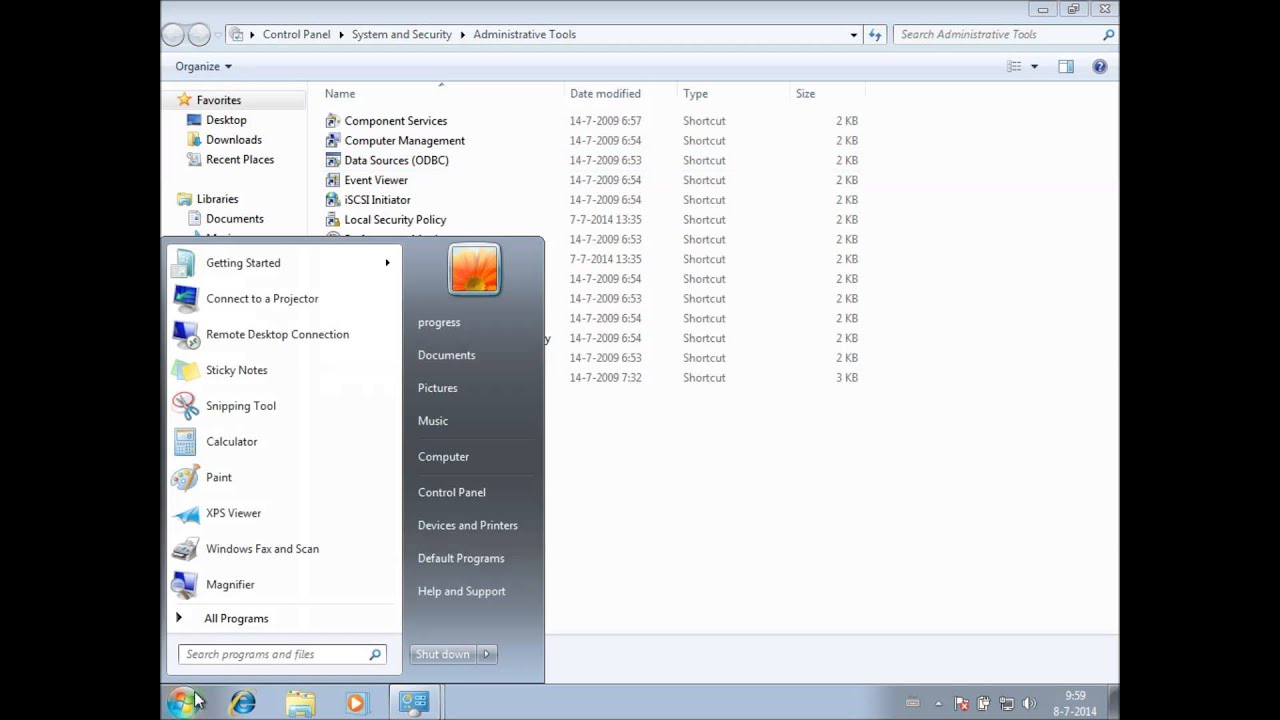The image size is (1280, 720).
Task: Show hidden tray icons arrow
Action: click(938, 704)
